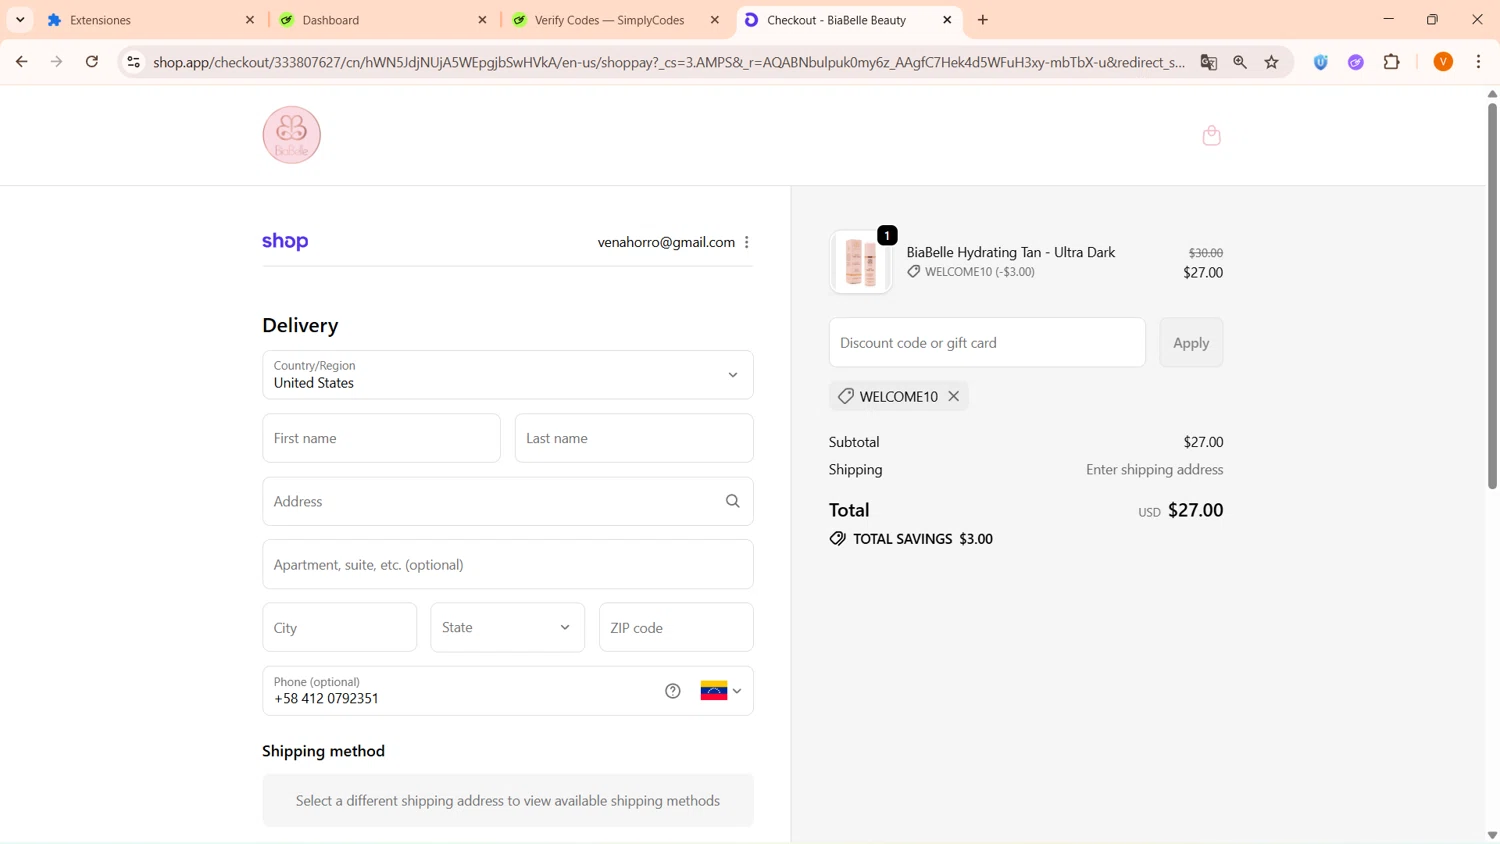The width and height of the screenshot is (1500, 844).
Task: Click the WELCOME10 (-$3.00) line under product
Action: 971,272
